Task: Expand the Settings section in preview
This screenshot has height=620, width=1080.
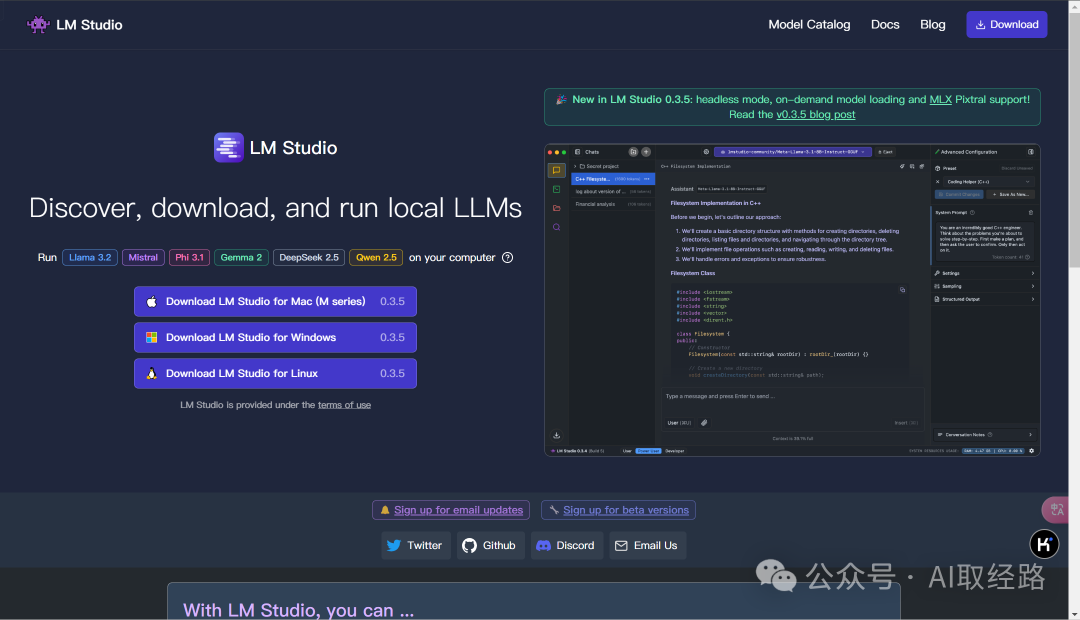Action: click(984, 273)
